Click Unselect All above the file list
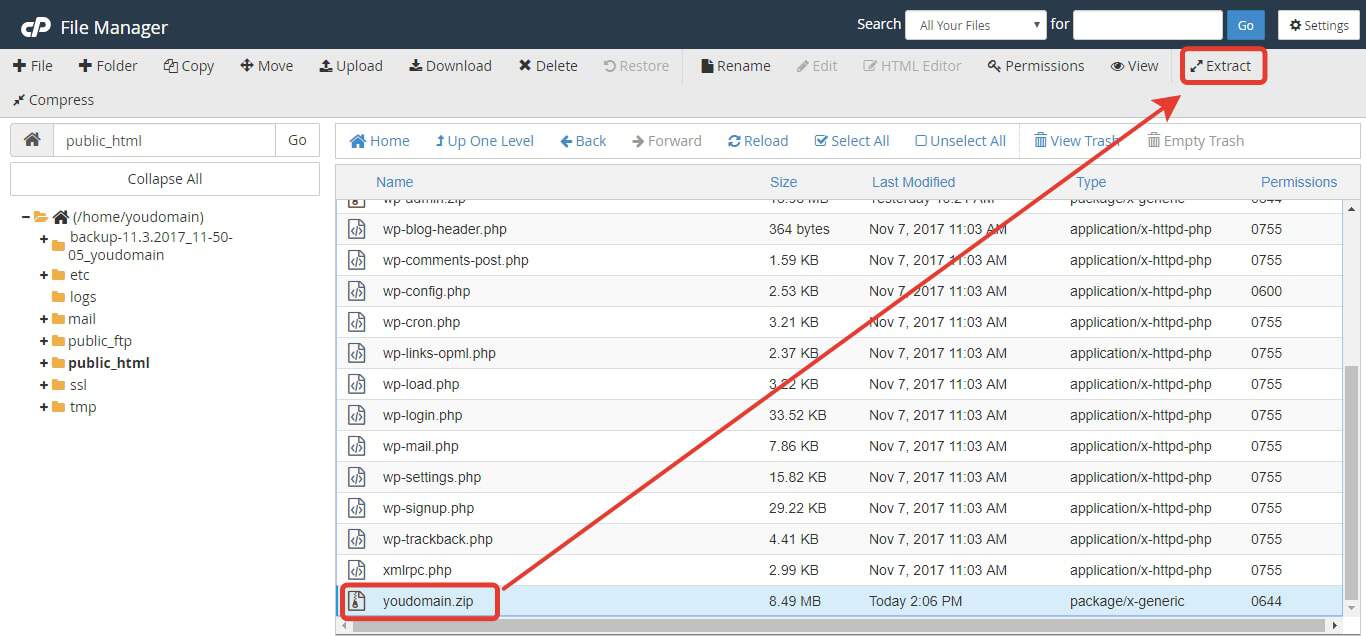Viewport: 1366px width, 636px height. (x=959, y=141)
